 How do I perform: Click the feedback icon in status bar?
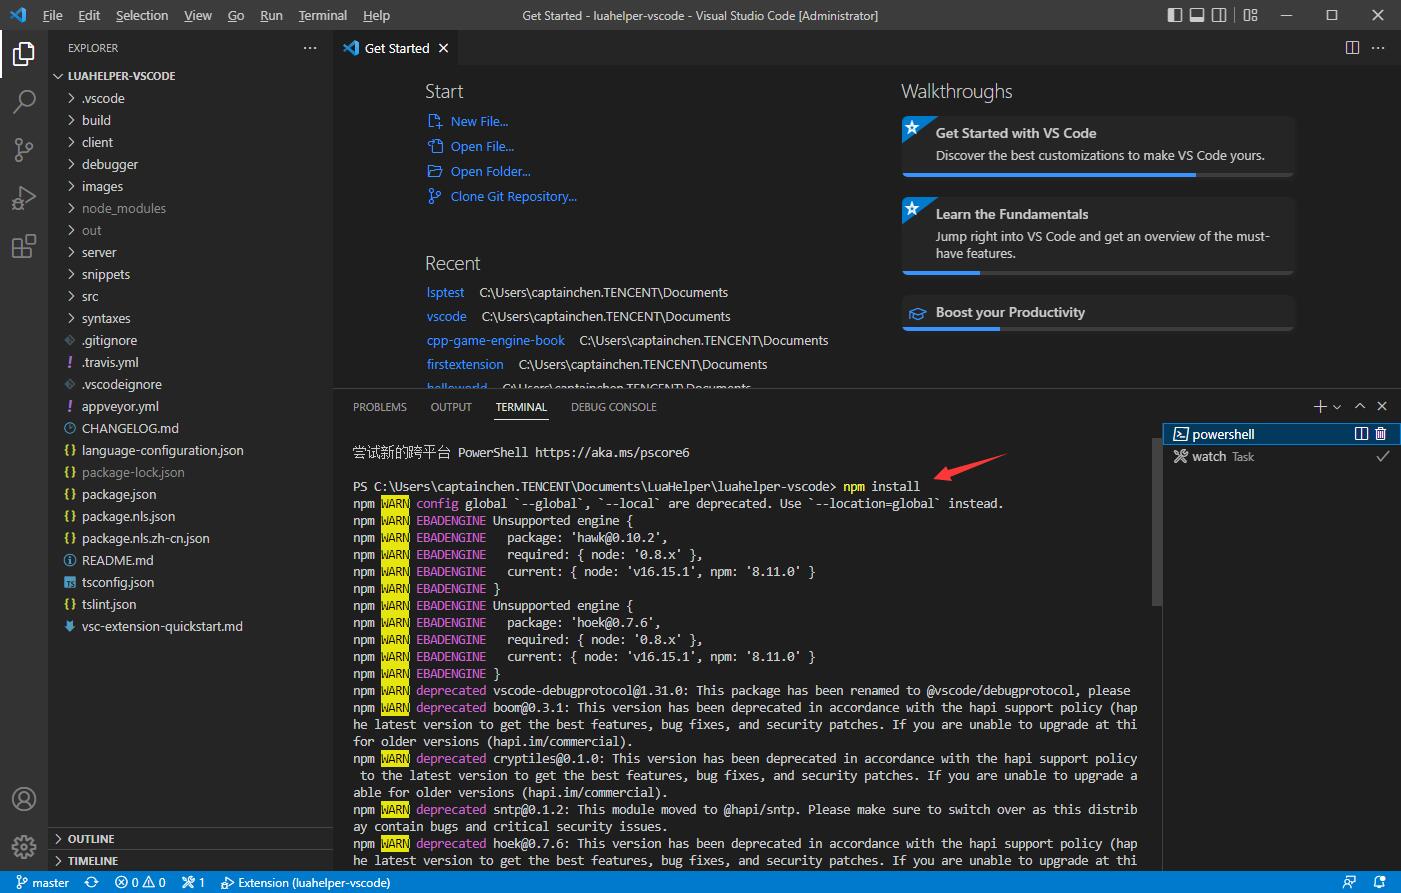(x=1350, y=883)
